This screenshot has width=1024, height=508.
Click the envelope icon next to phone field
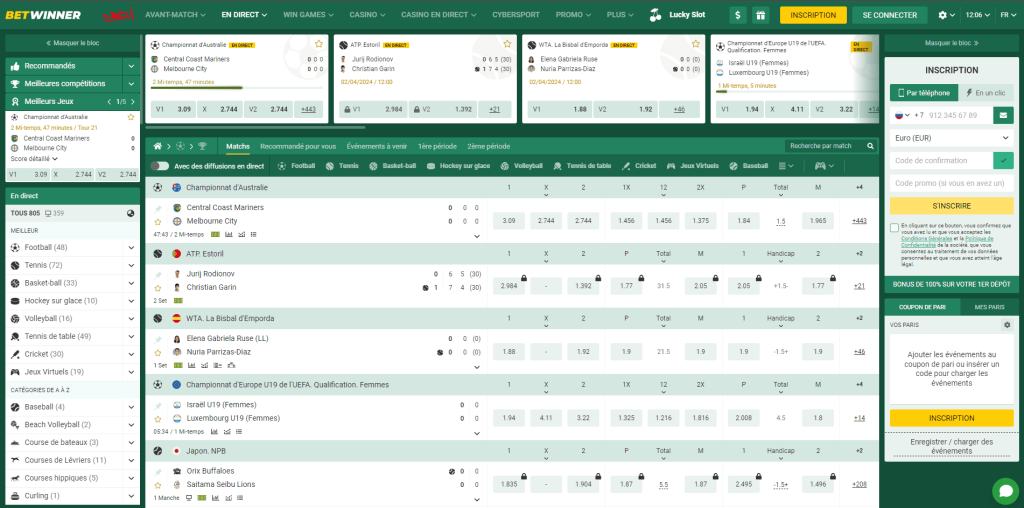[x=1003, y=115]
